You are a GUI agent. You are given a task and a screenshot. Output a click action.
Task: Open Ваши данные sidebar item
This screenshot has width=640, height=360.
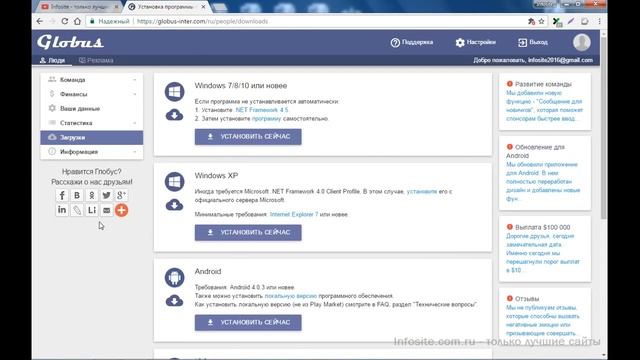pos(91,109)
